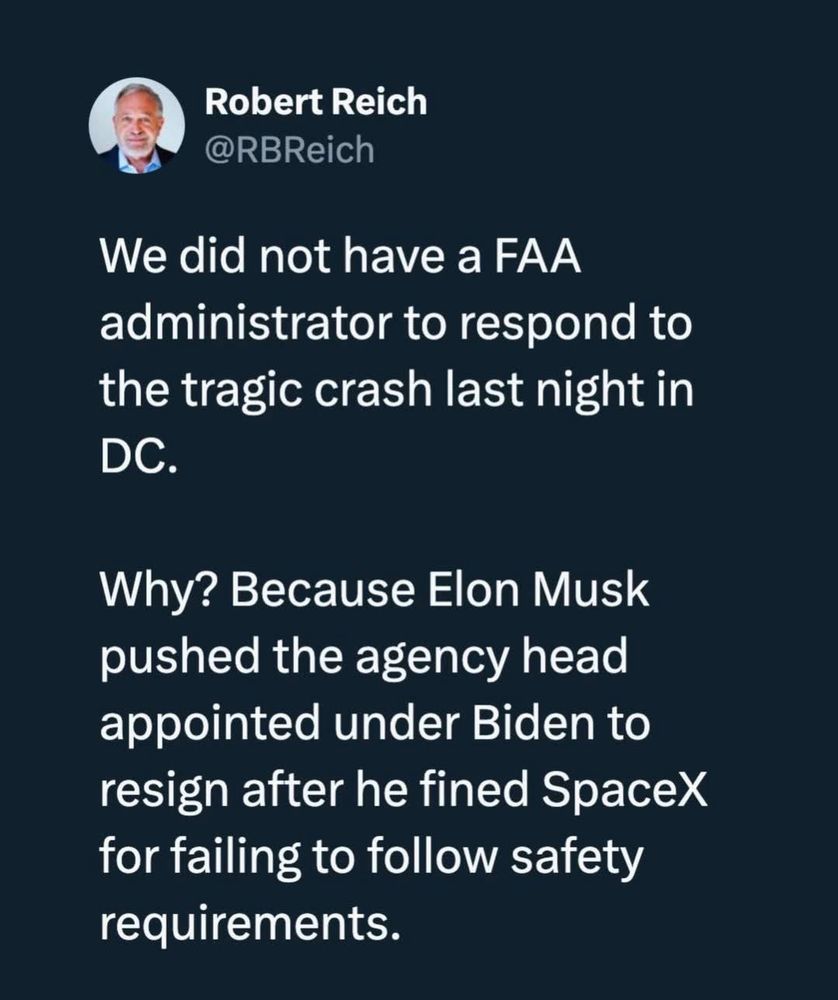Open Robert Reich's profile picture

pyautogui.click(x=136, y=126)
